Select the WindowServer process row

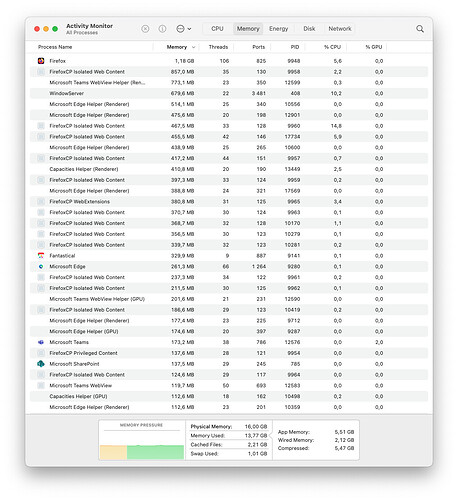229,93
